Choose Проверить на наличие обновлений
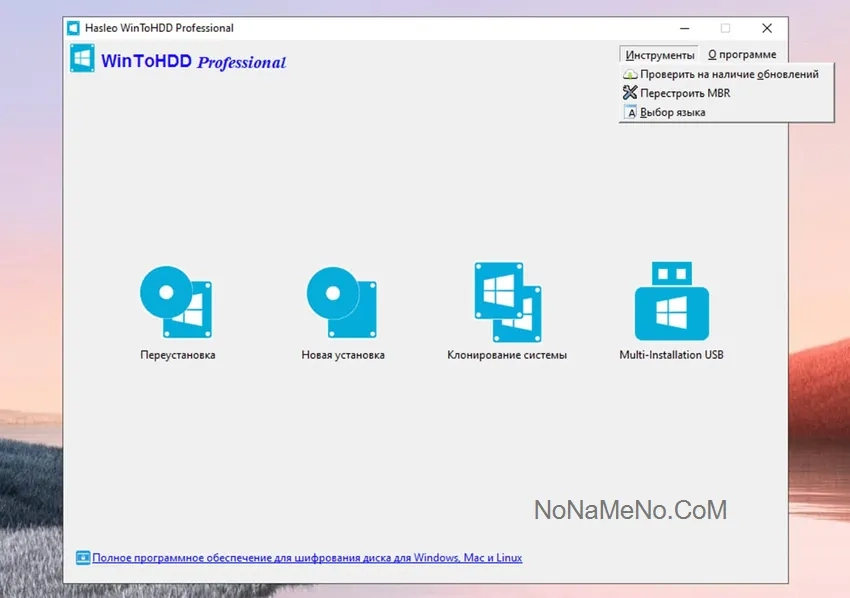 (x=729, y=74)
